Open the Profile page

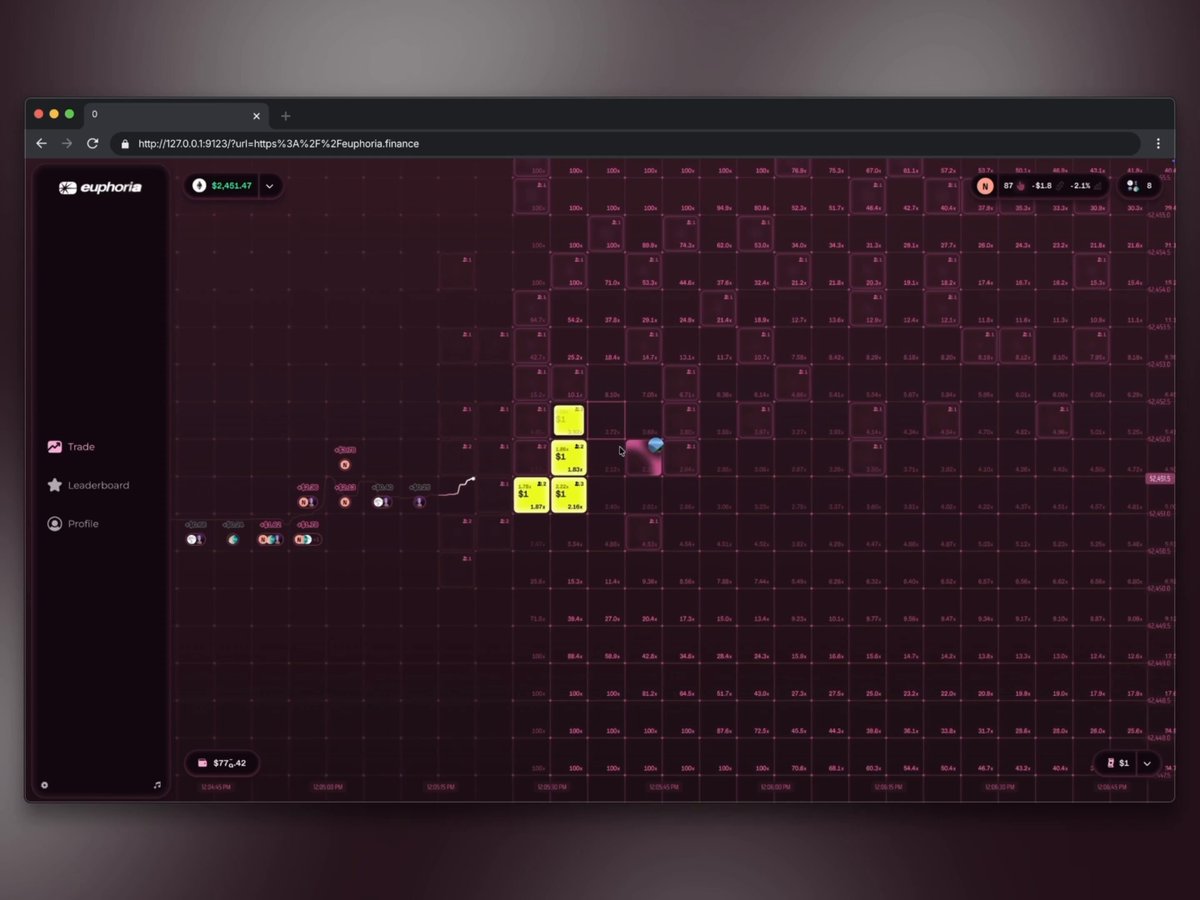click(74, 524)
